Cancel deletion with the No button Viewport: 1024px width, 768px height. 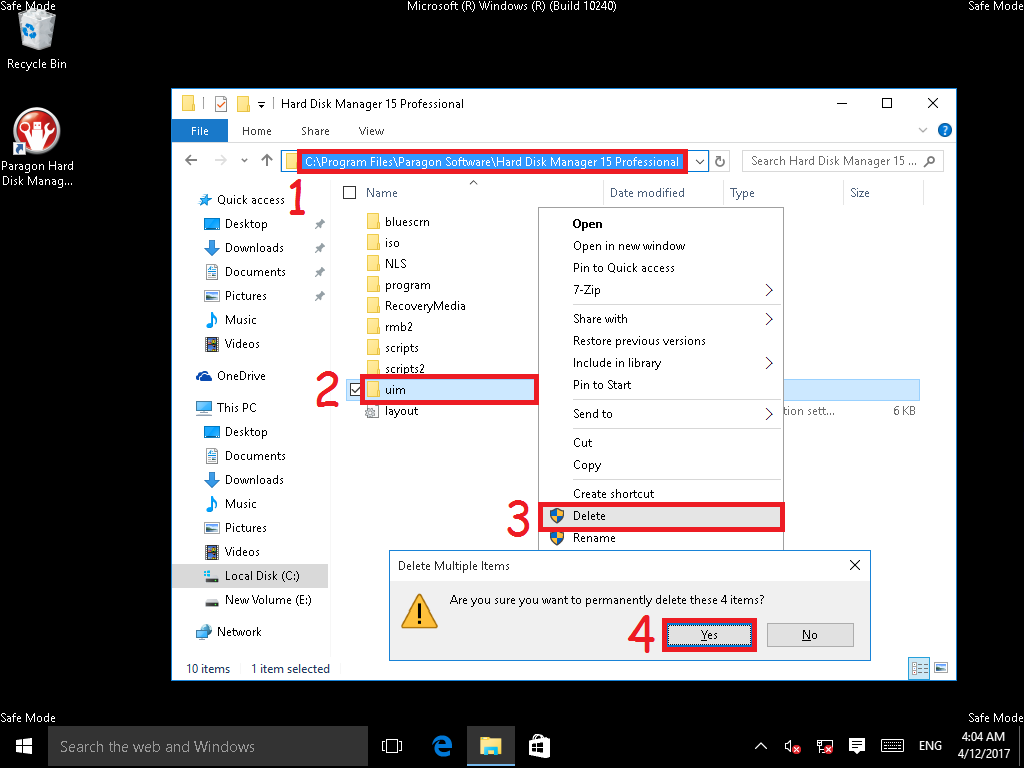tap(810, 635)
